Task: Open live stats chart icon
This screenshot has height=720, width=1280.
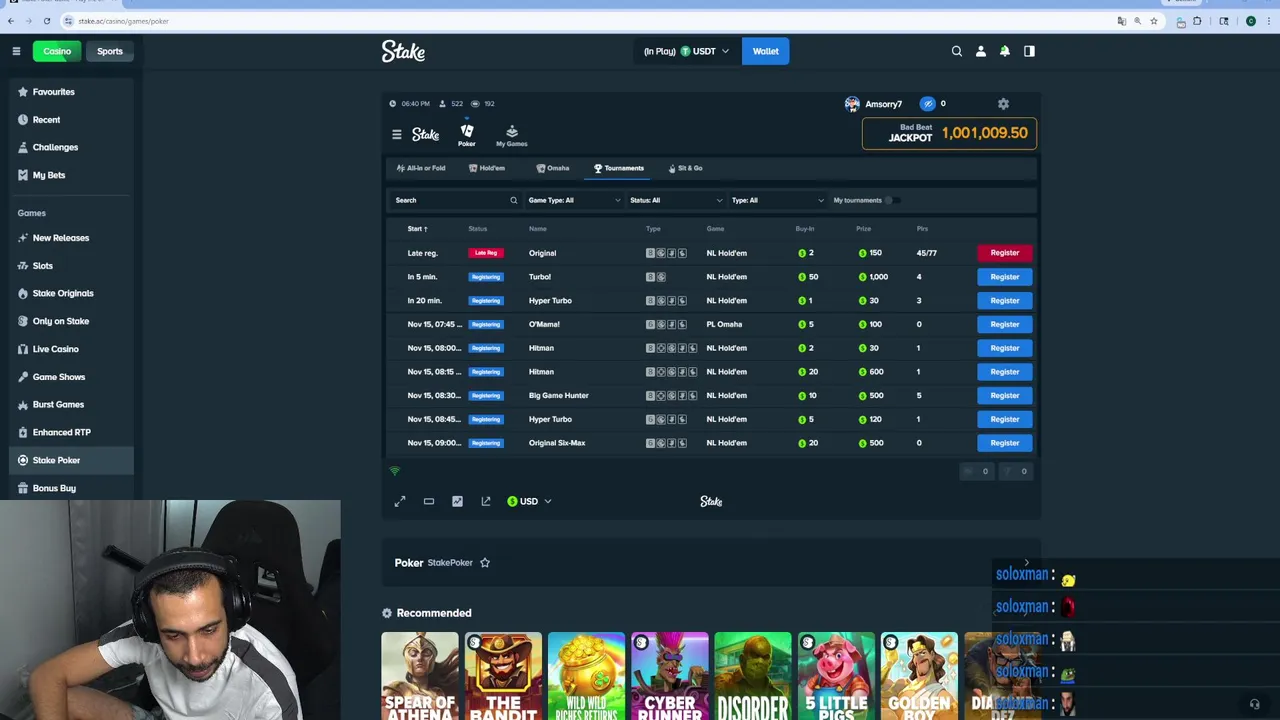Action: coord(457,501)
